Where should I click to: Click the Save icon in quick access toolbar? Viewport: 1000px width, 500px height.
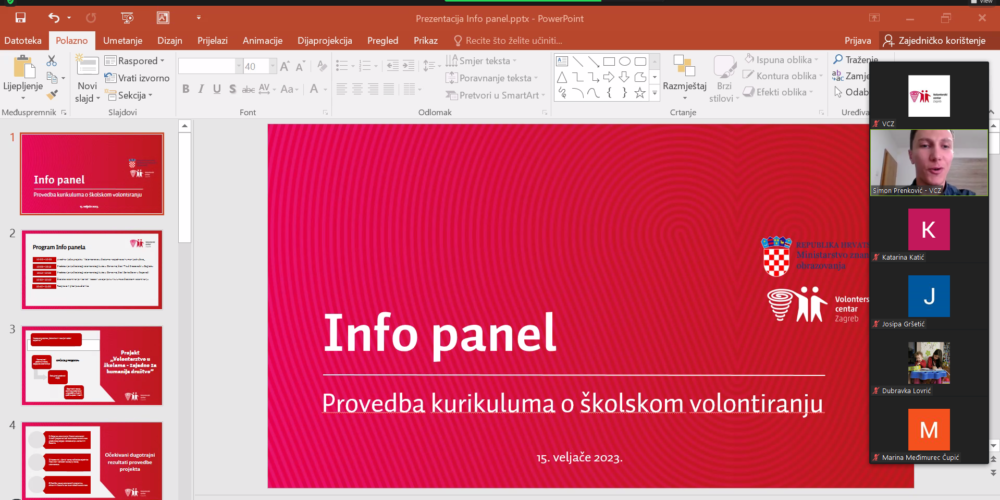point(20,18)
